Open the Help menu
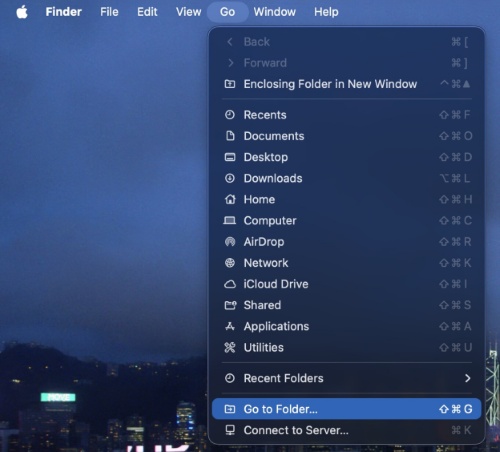The height and width of the screenshot is (452, 500). (326, 12)
